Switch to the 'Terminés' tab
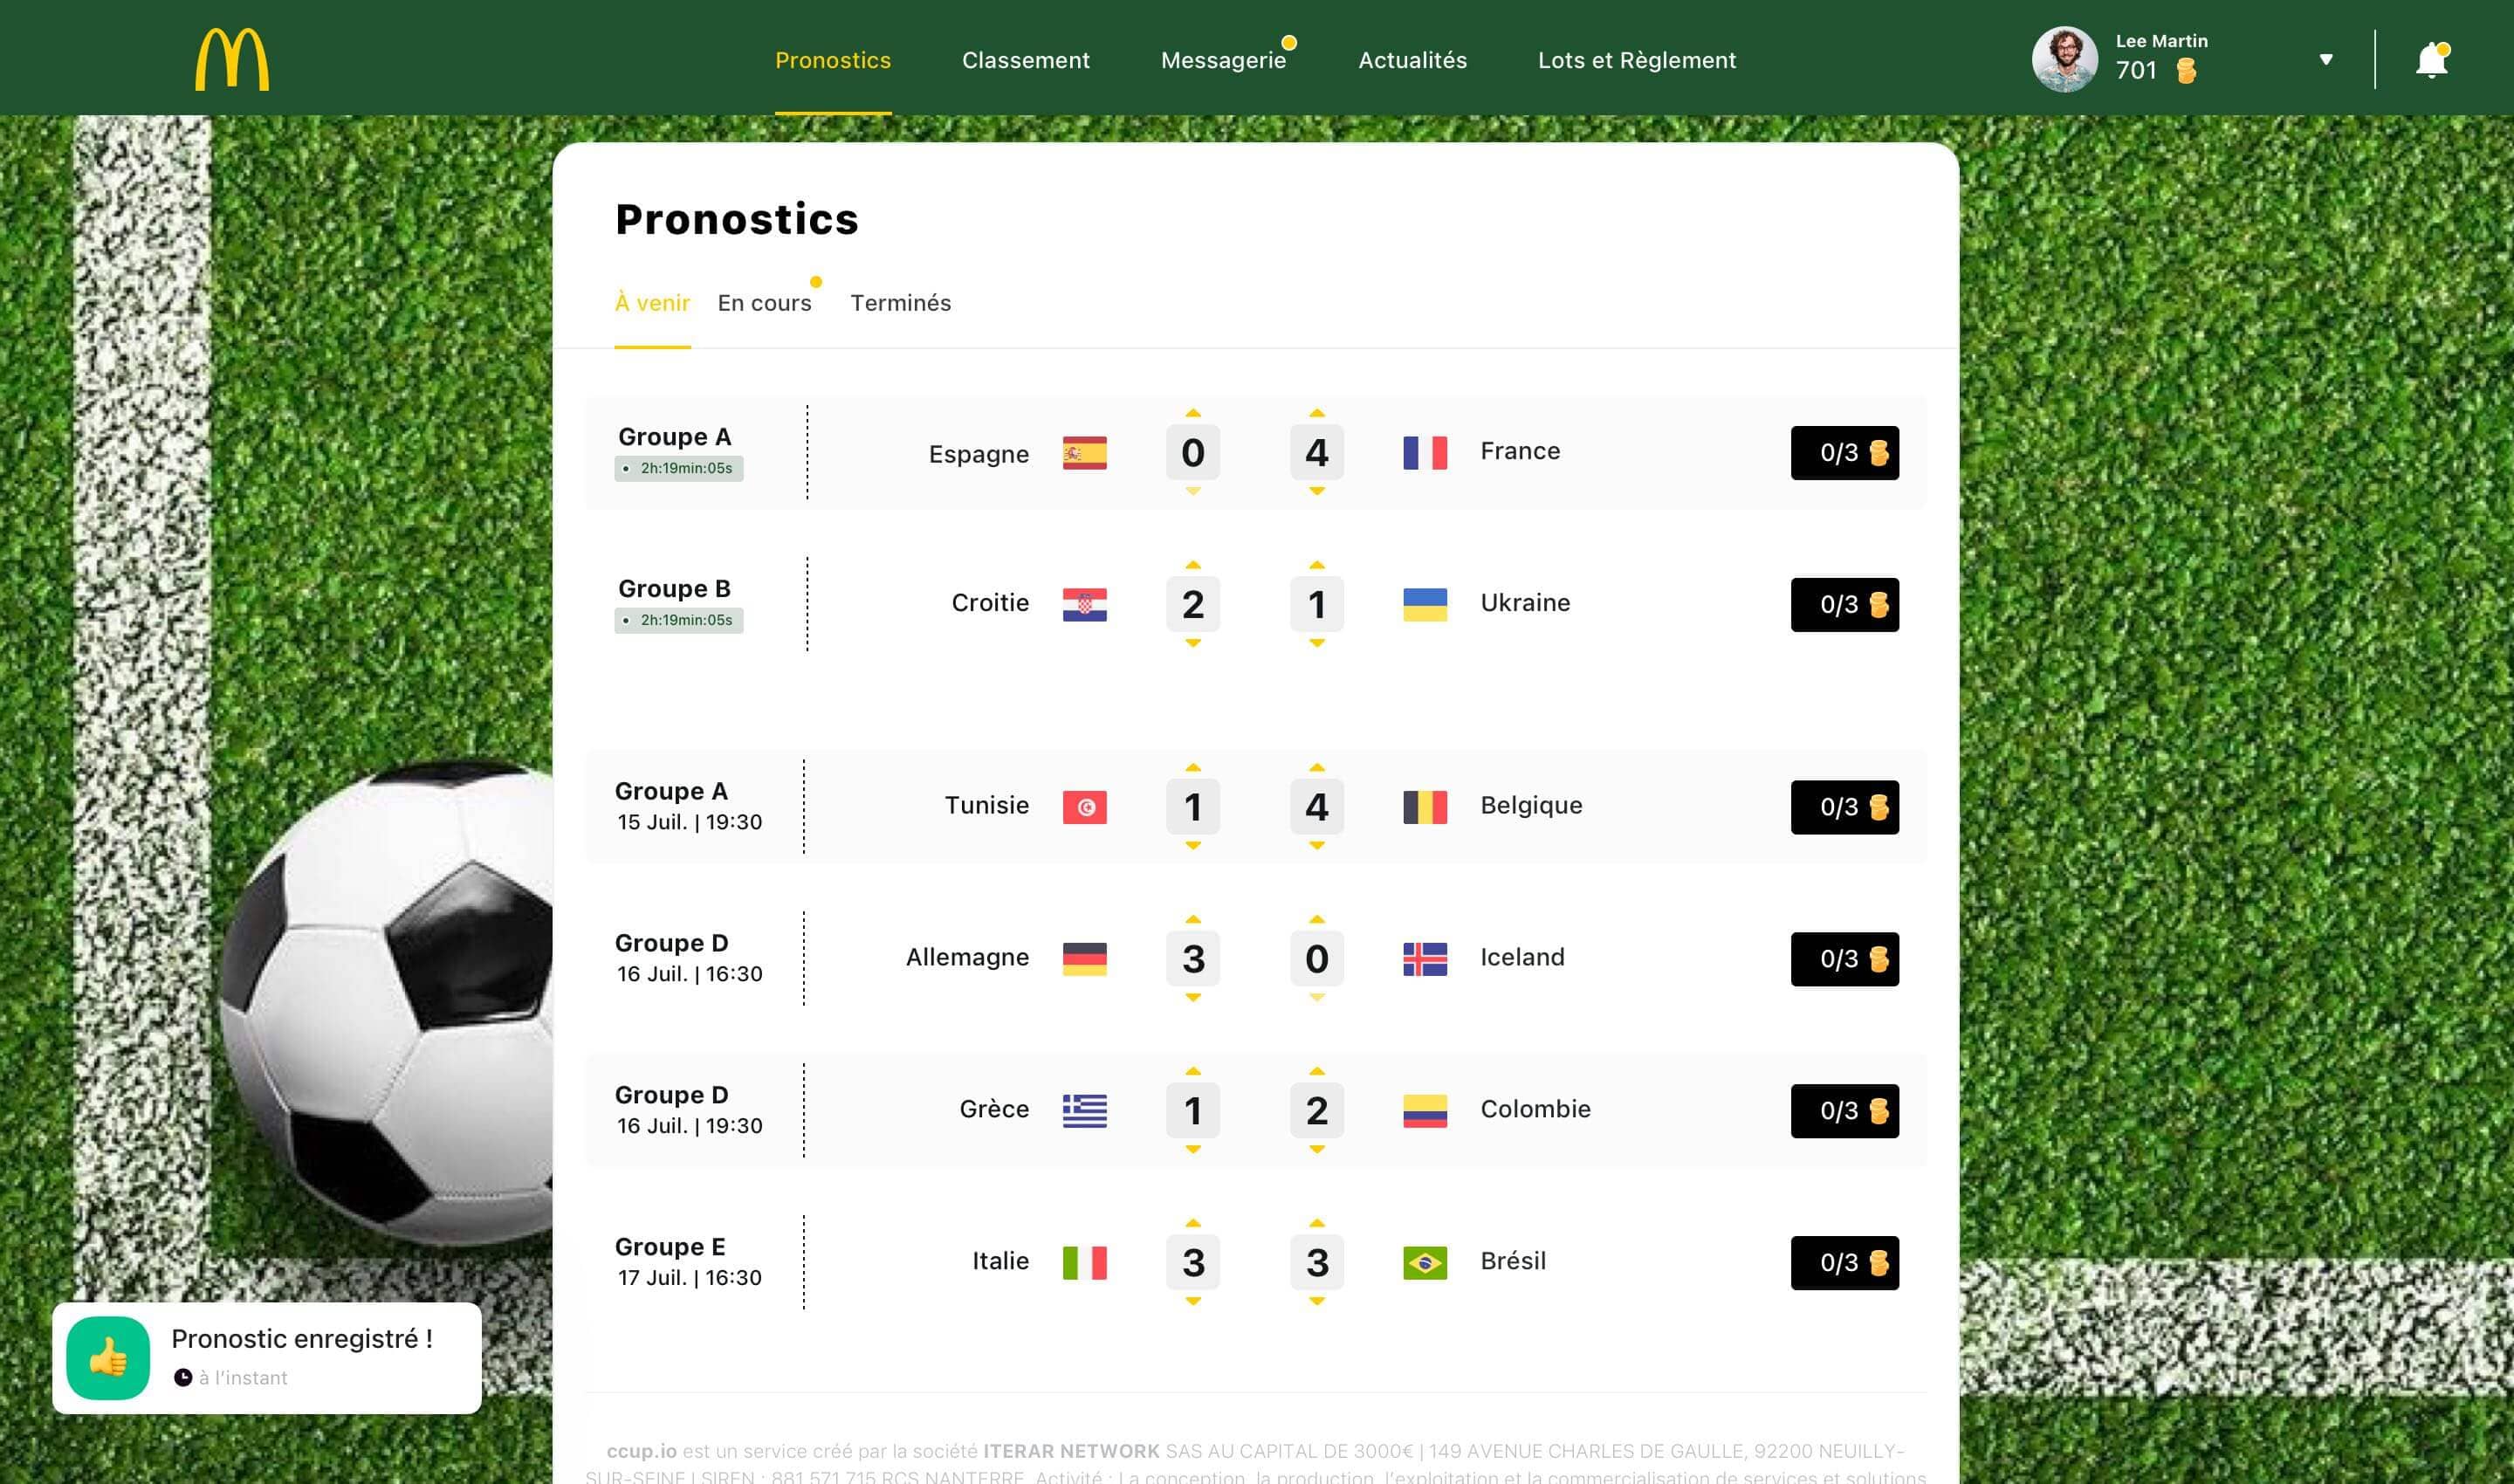2514x1484 pixels. point(899,302)
